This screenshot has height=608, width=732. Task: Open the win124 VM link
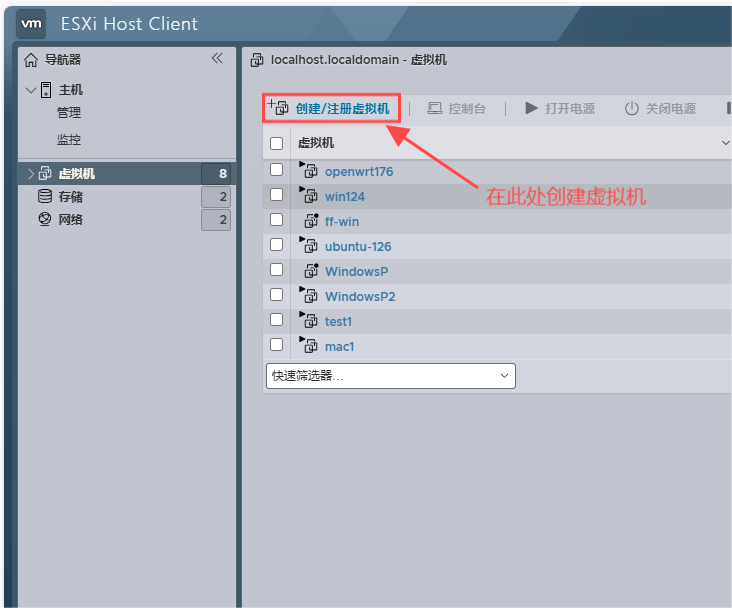click(345, 197)
